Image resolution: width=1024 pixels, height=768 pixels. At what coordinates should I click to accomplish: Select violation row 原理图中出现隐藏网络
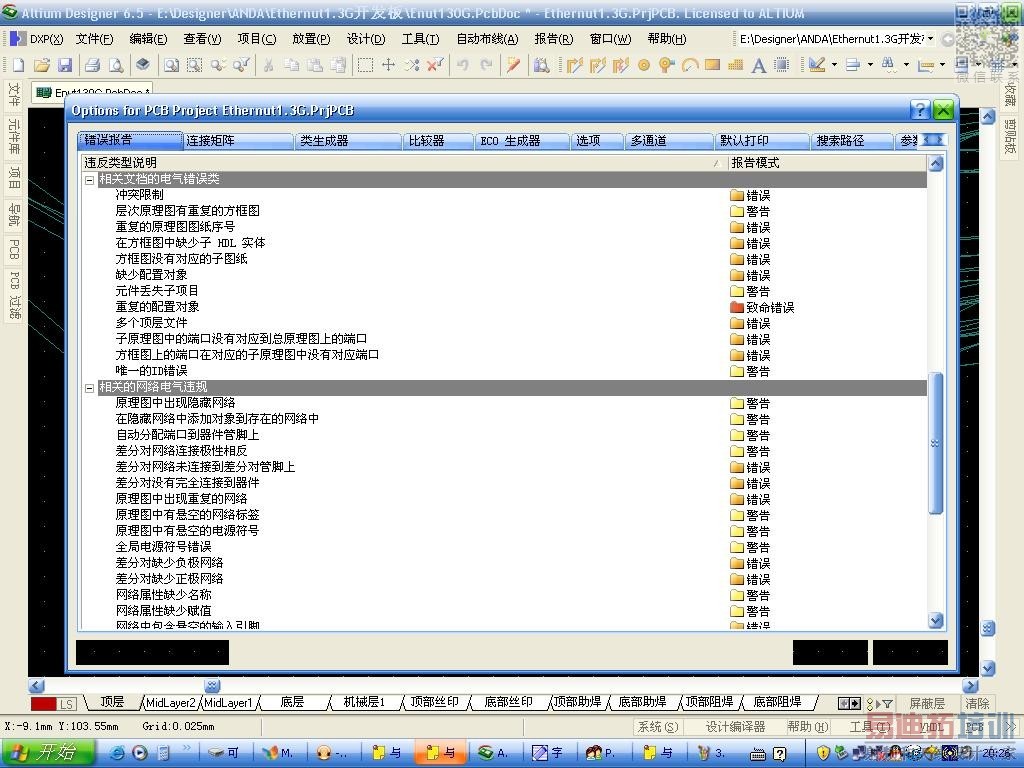[x=175, y=404]
